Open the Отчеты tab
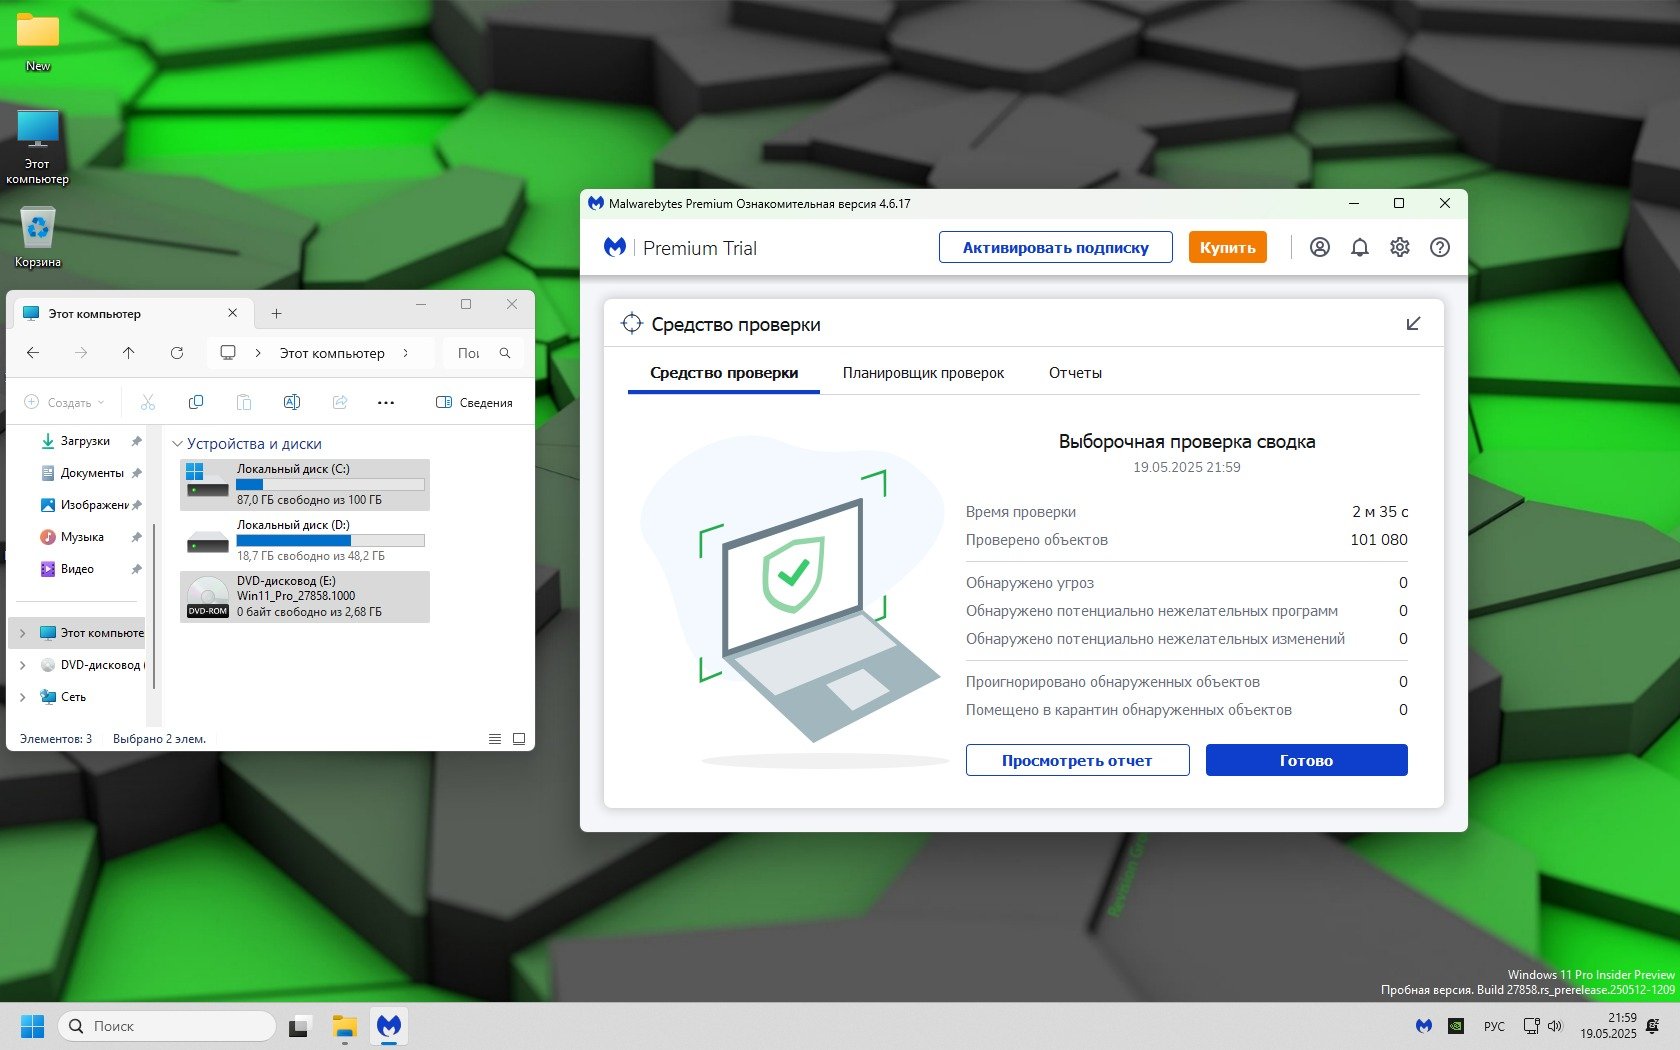This screenshot has height=1050, width=1680. coord(1075,373)
